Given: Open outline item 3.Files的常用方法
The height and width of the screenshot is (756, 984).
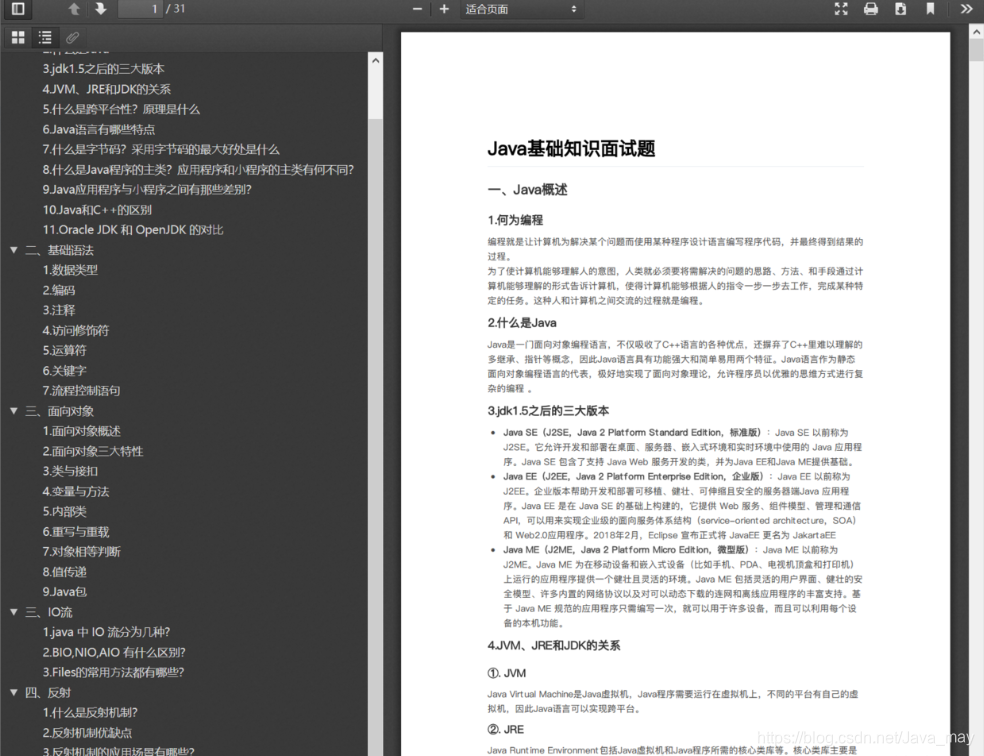Looking at the screenshot, I should click(114, 672).
